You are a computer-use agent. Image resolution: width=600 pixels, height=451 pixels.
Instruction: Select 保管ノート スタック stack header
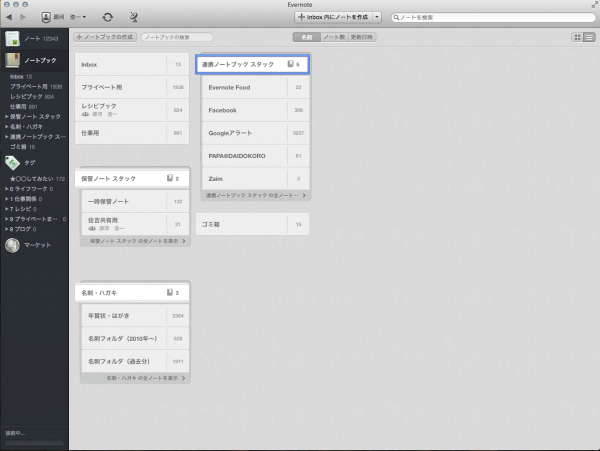[132, 179]
